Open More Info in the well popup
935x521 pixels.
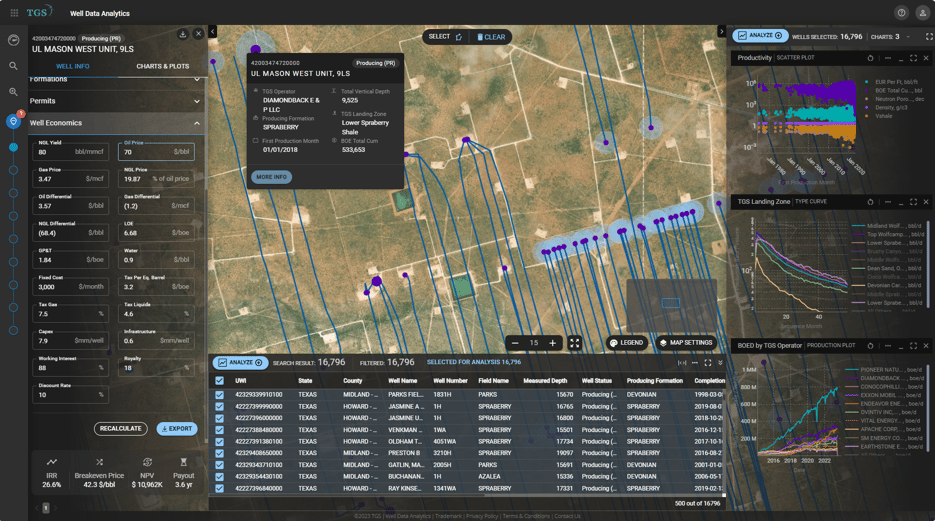click(x=271, y=177)
